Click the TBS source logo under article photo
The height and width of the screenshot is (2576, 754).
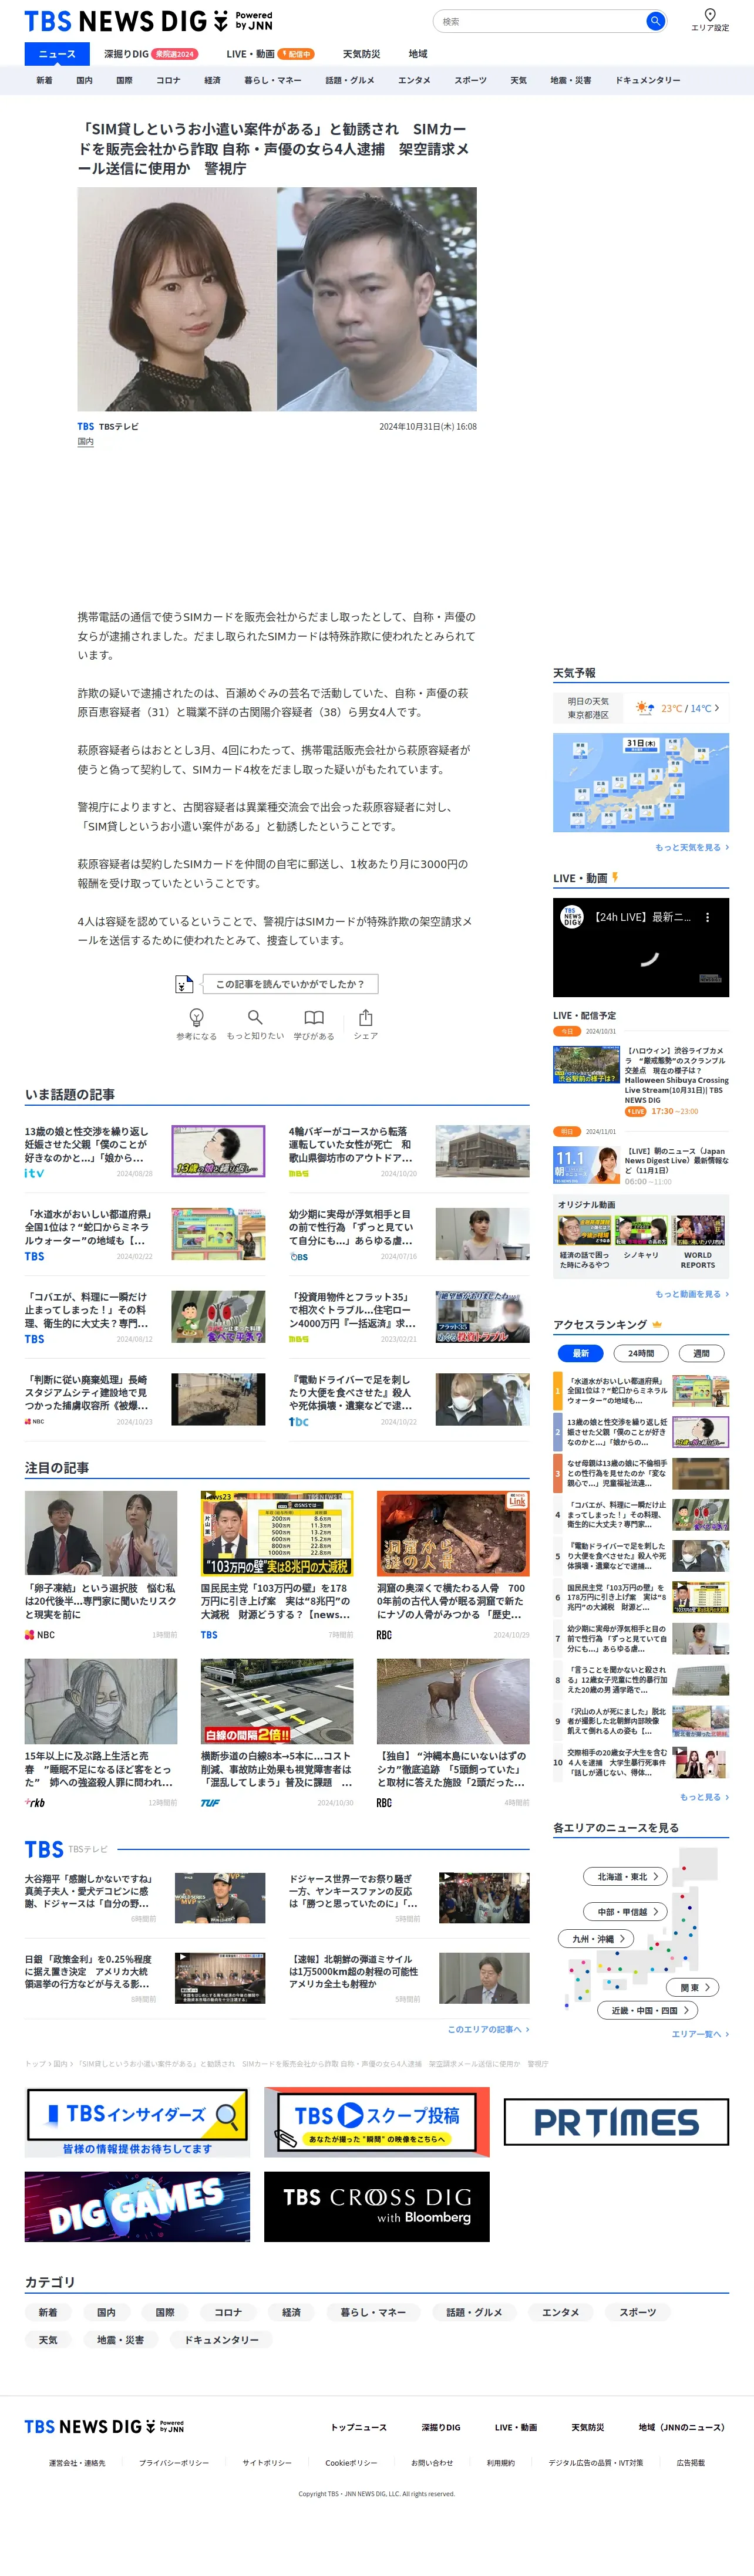coord(86,426)
